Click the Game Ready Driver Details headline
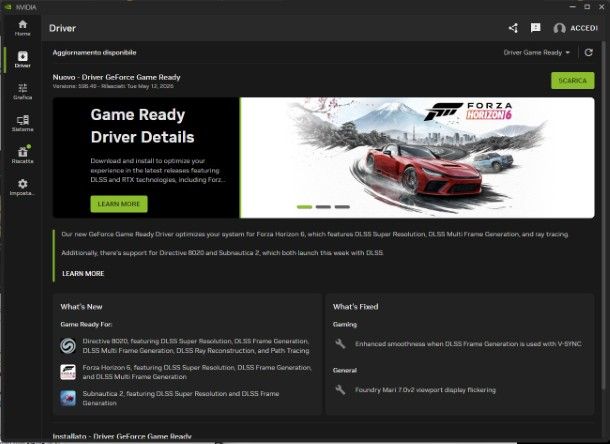Image resolution: width=610 pixels, height=444 pixels. point(142,126)
